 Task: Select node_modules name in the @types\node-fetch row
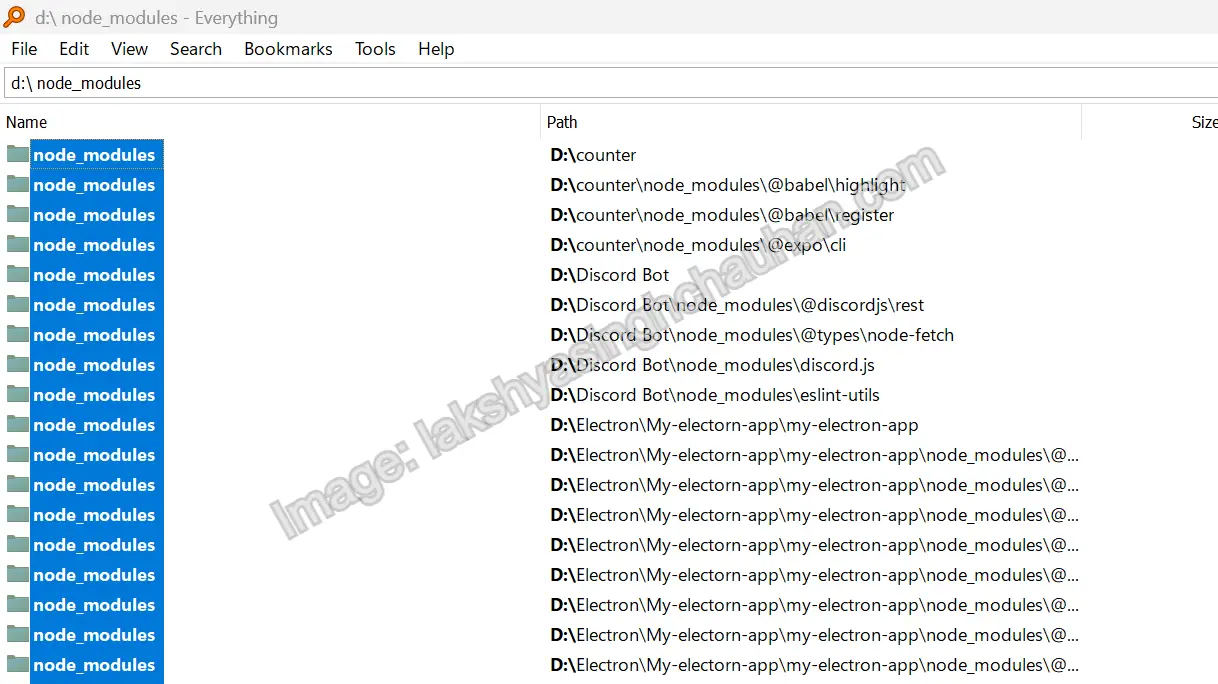click(x=95, y=335)
